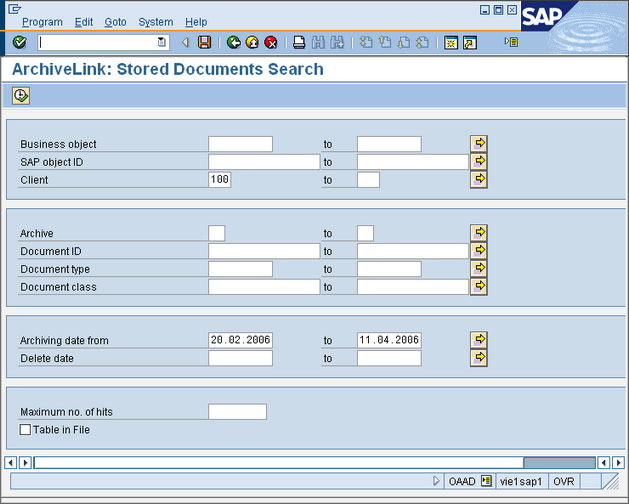Click the Help menu item

[x=196, y=22]
